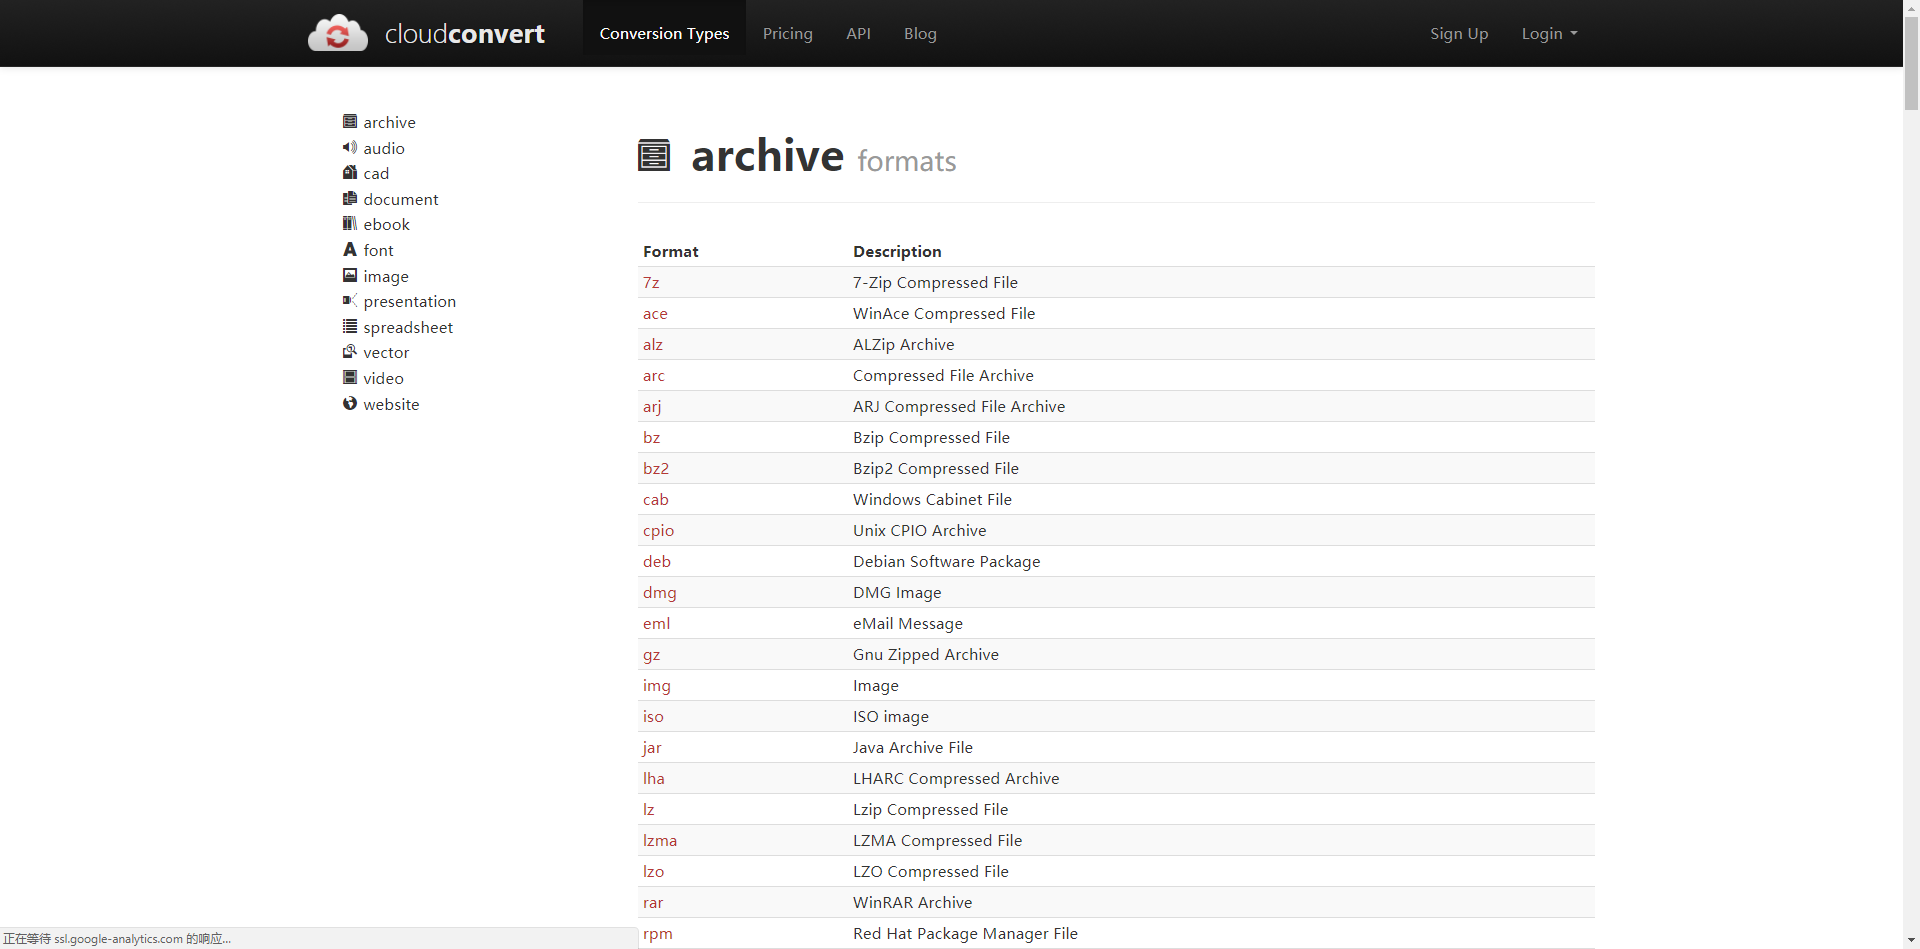The height and width of the screenshot is (949, 1920).
Task: Click the cloudconvert cloud logo icon
Action: point(338,33)
